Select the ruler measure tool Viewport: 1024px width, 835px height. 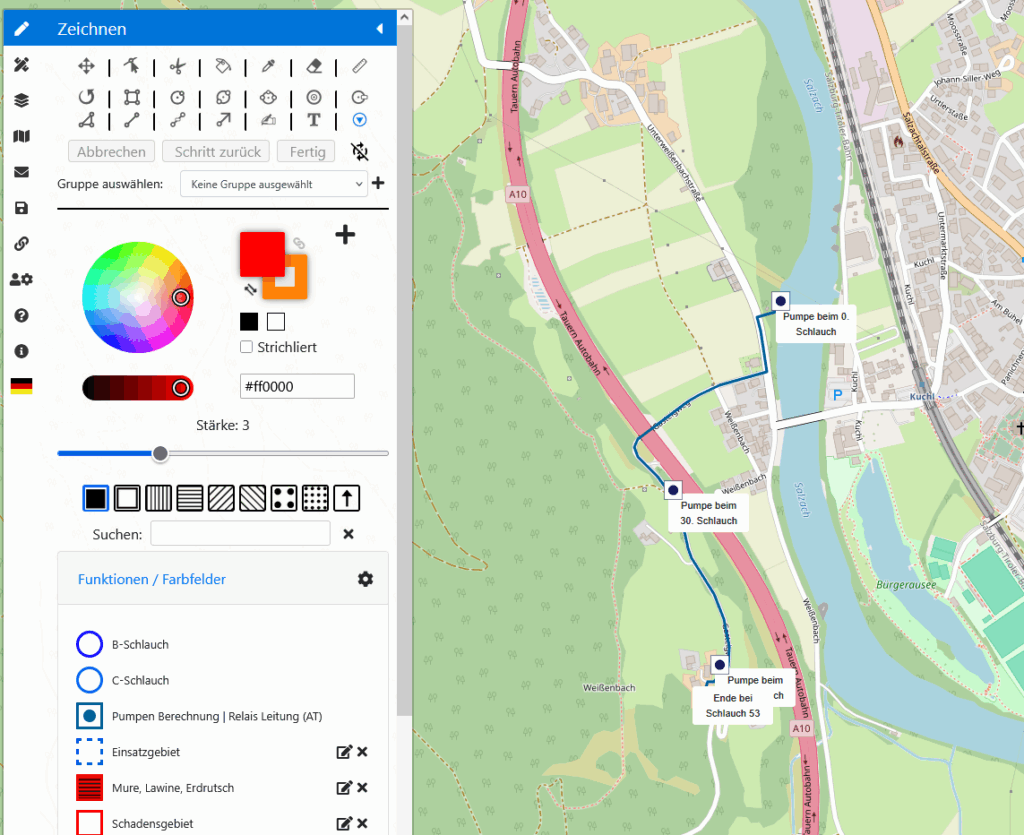[x=360, y=66]
